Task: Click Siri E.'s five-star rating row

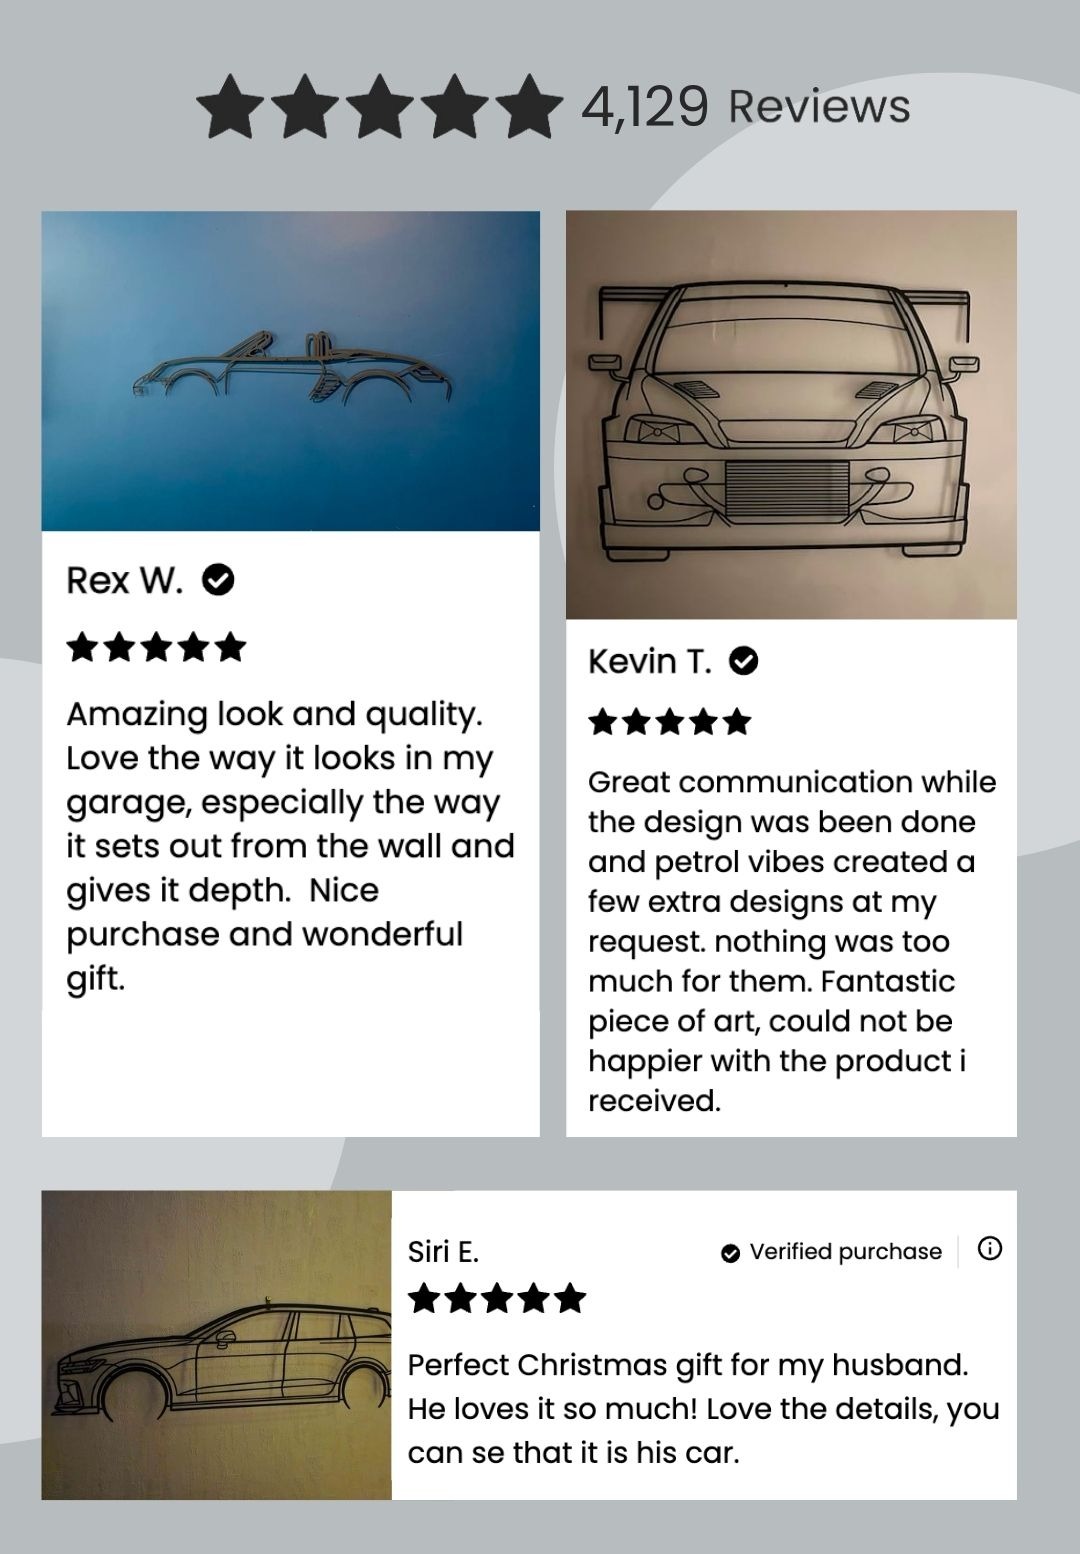Action: click(x=497, y=1298)
